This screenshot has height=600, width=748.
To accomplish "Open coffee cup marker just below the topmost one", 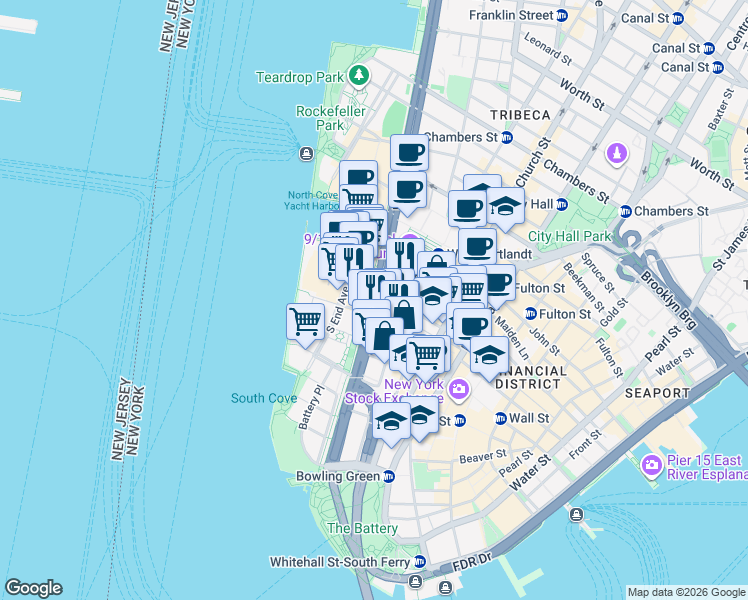I will pyautogui.click(x=407, y=191).
